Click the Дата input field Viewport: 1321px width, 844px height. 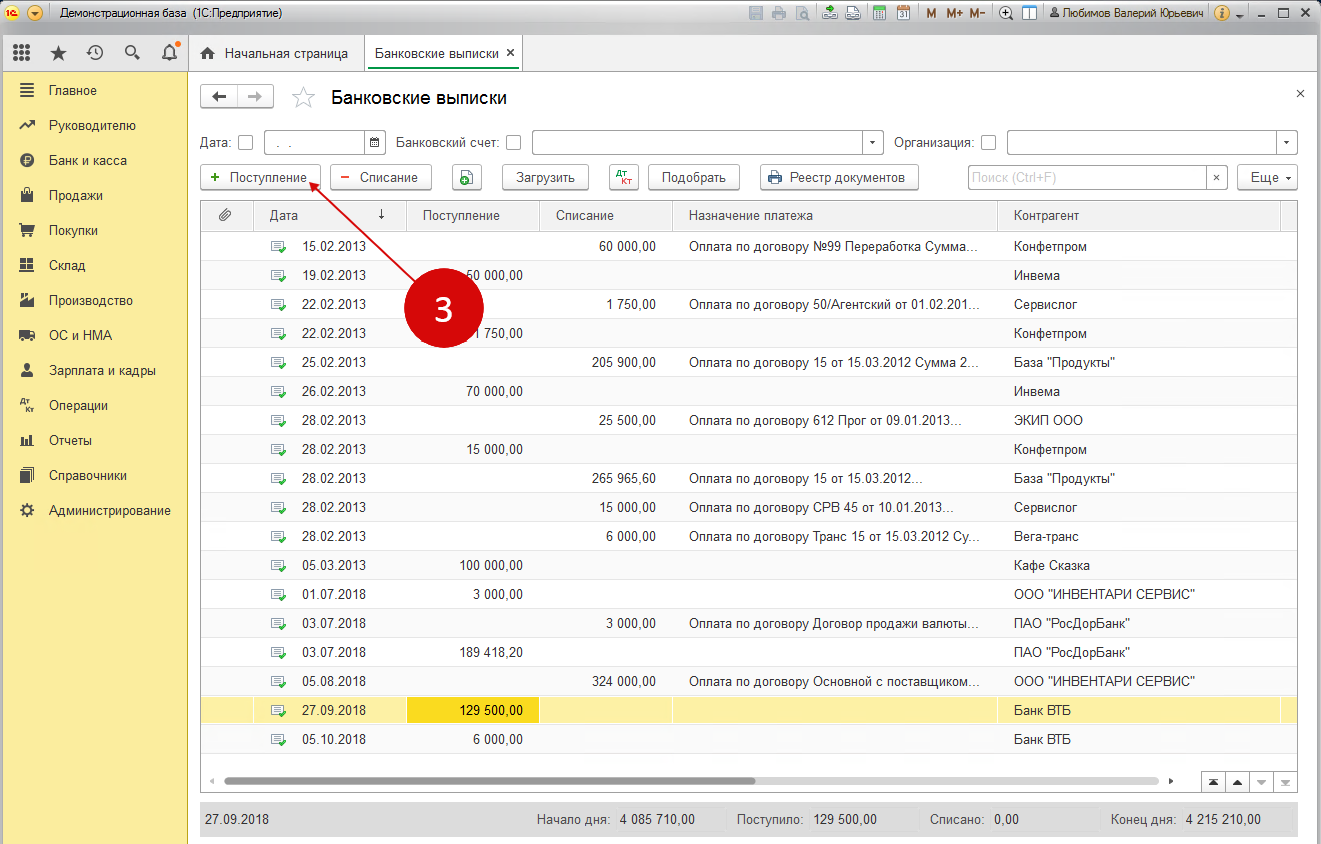click(x=315, y=143)
